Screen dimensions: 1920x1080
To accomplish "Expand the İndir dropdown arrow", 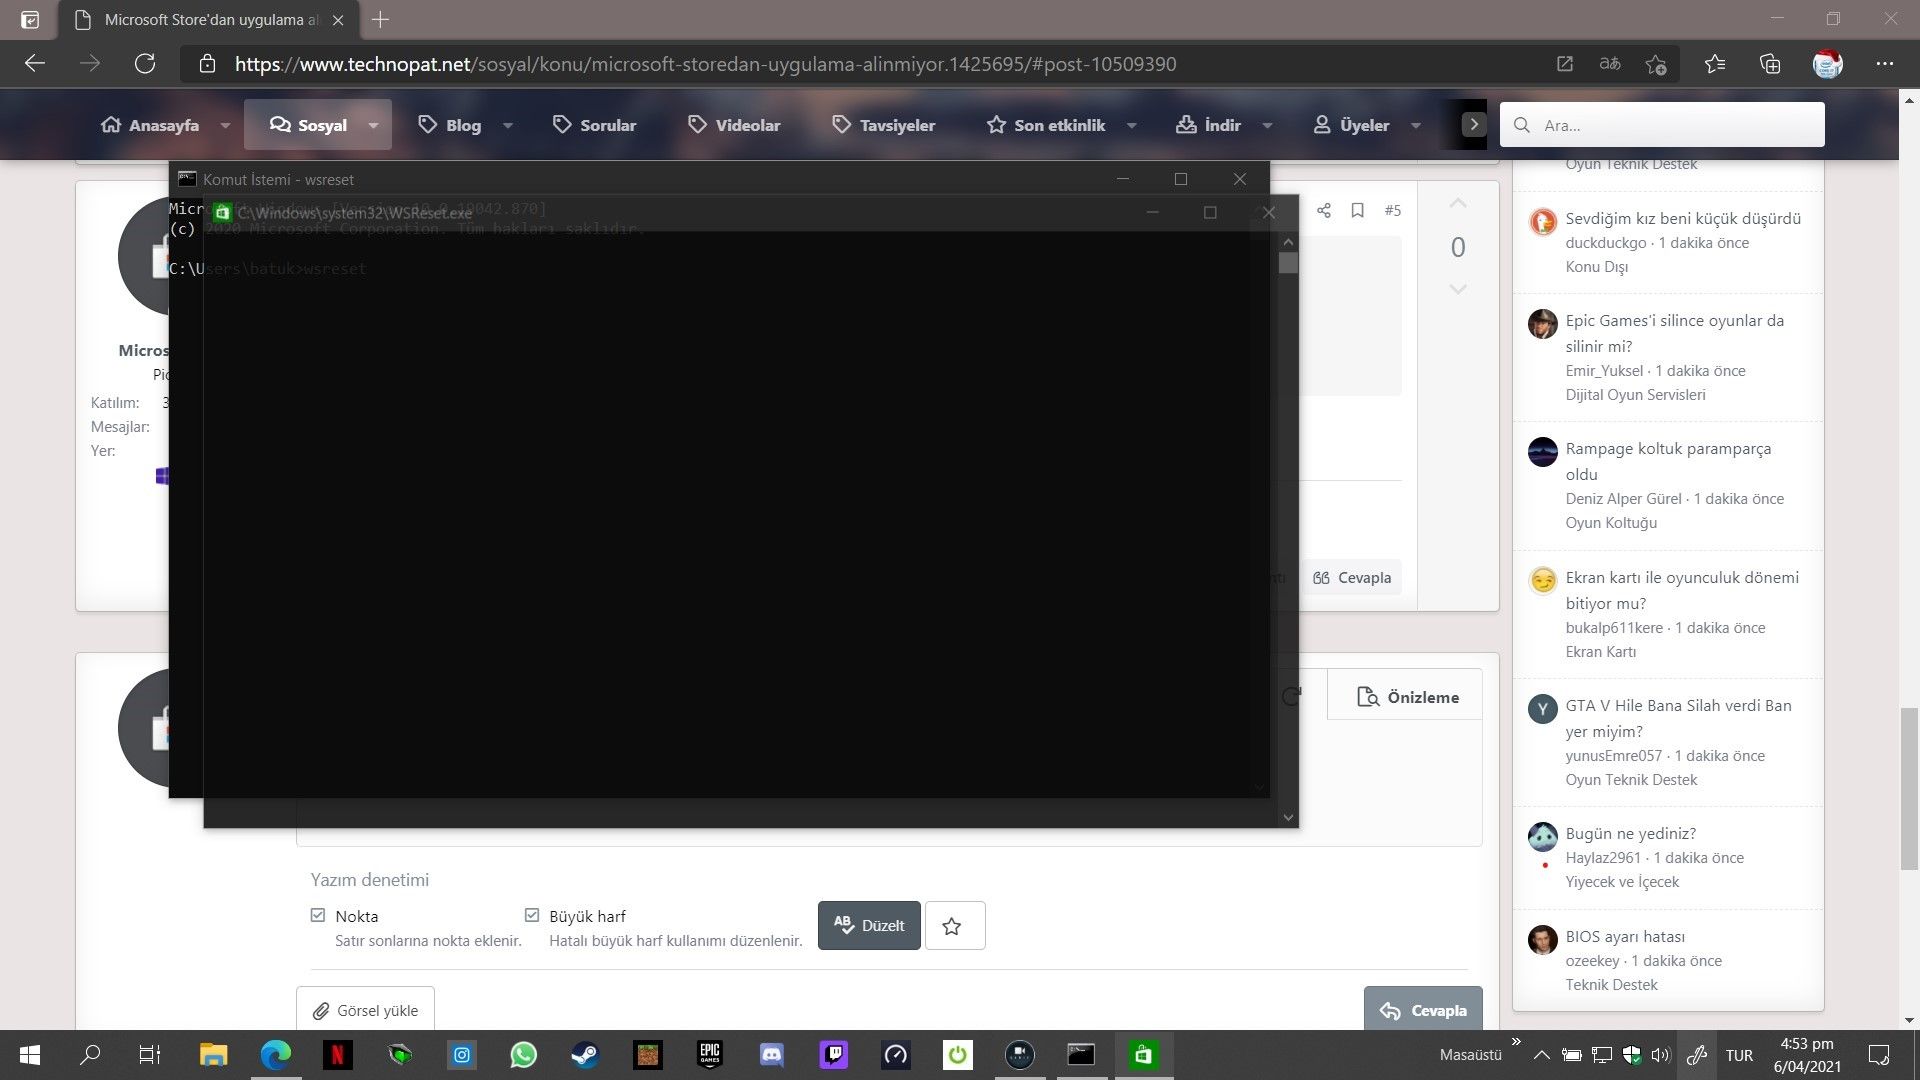I will 1267,126.
